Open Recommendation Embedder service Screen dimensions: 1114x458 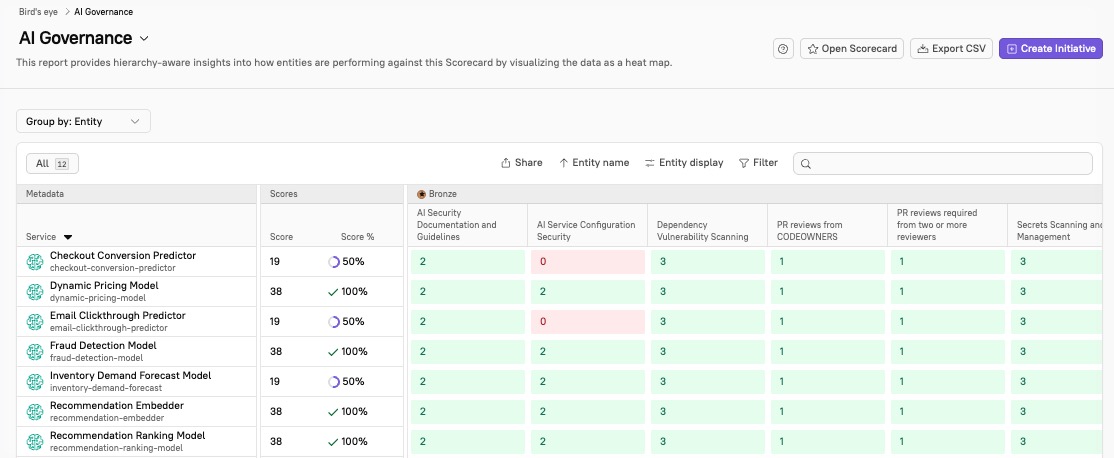pos(117,405)
